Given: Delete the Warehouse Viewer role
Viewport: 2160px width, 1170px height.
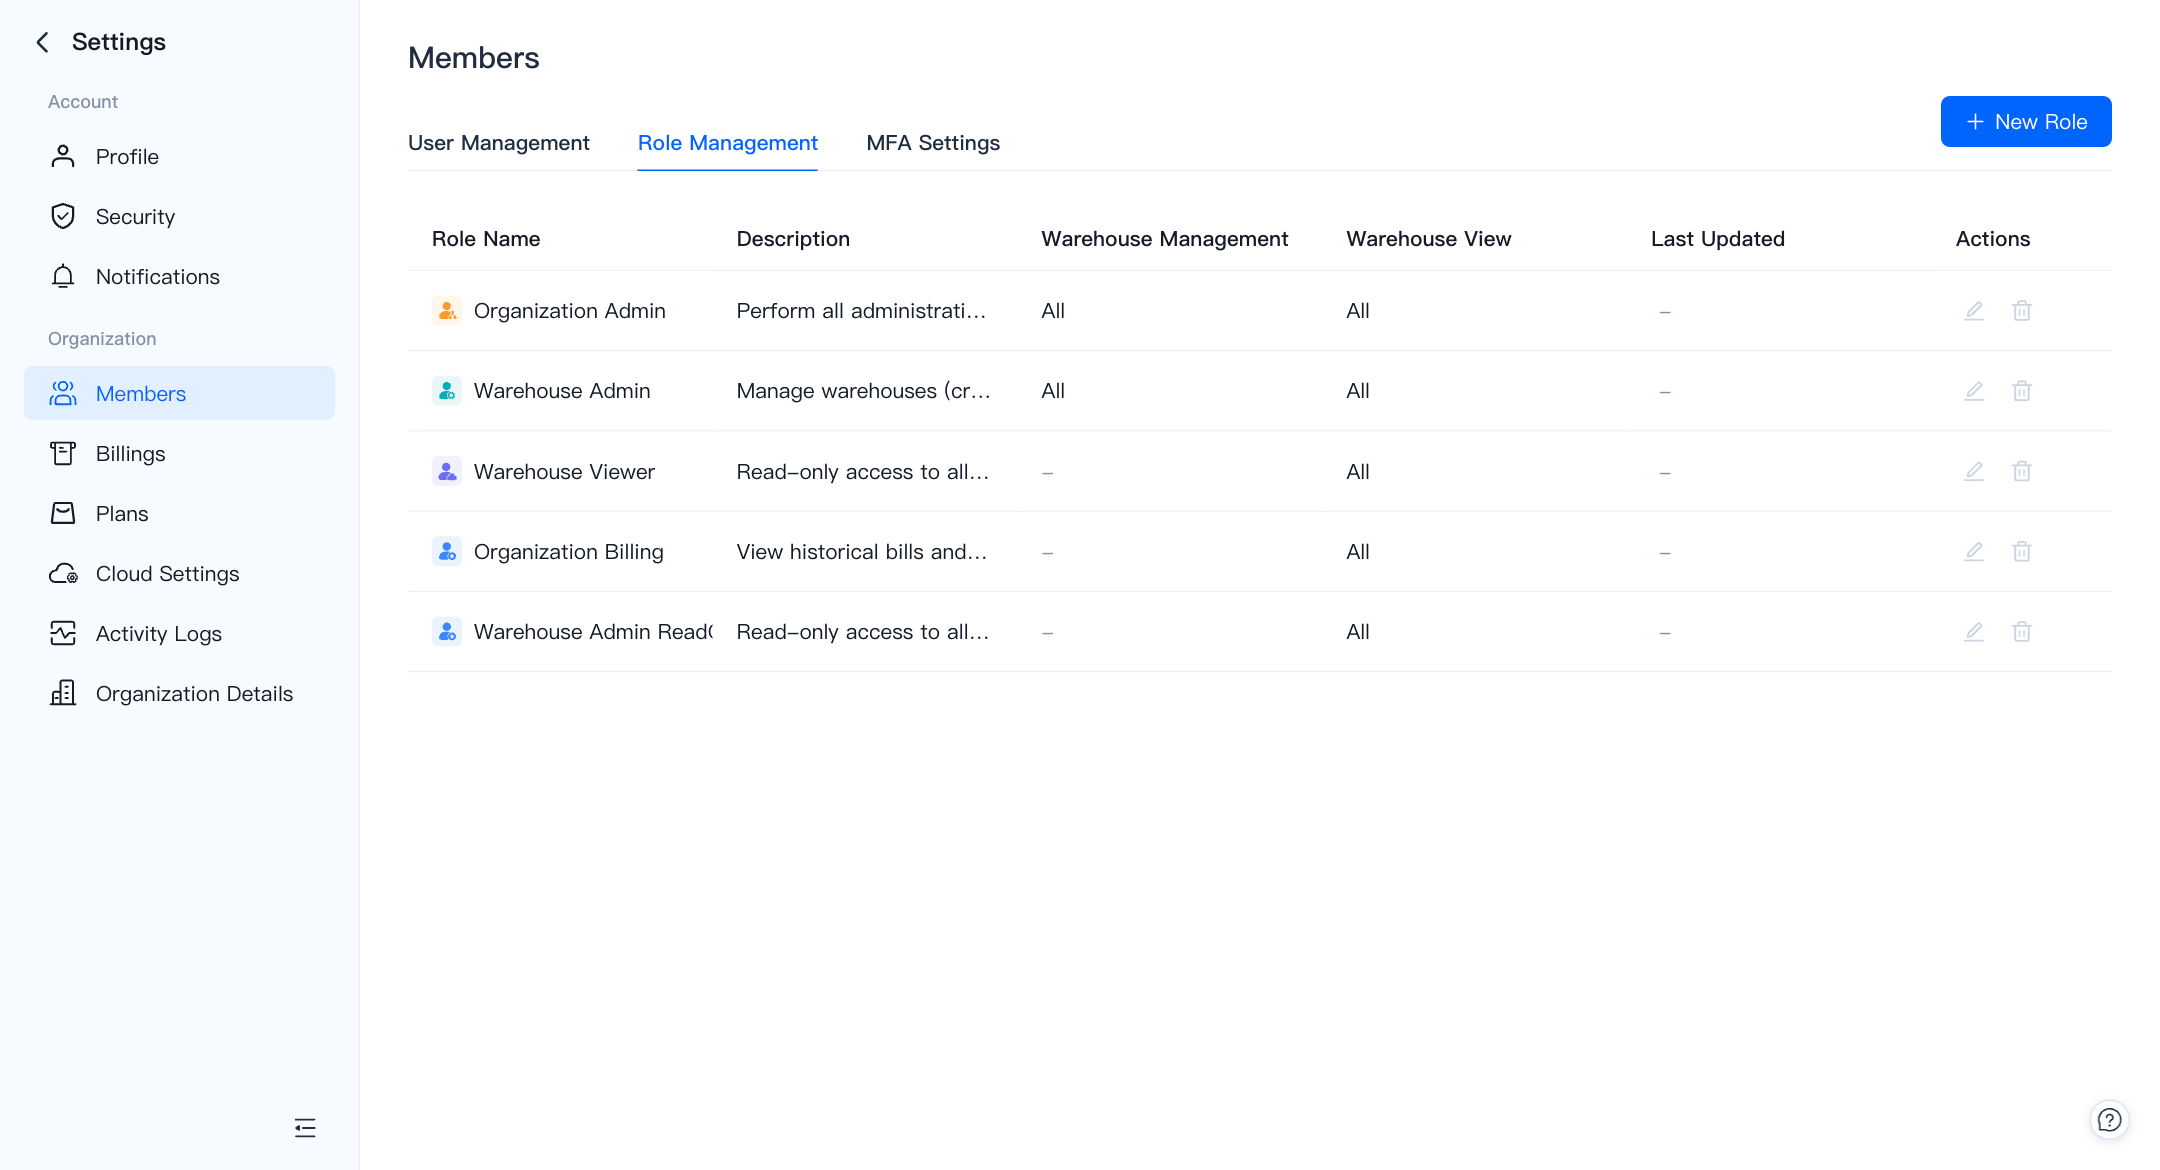Looking at the screenshot, I should point(2022,471).
